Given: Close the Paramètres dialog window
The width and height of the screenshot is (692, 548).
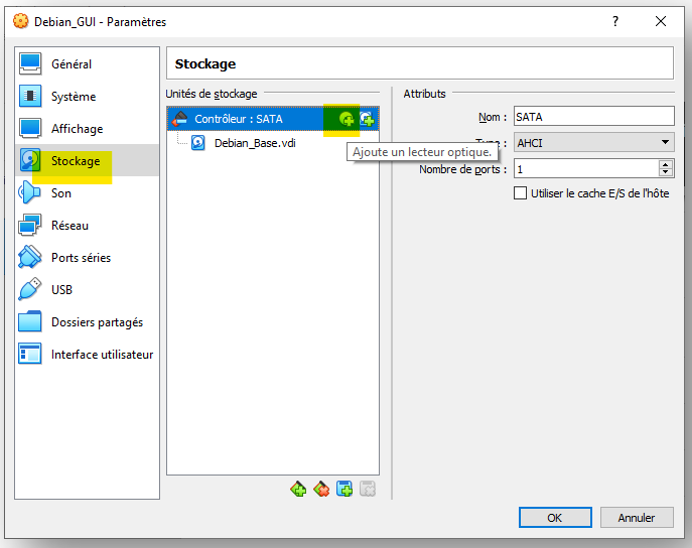Looking at the screenshot, I should tap(661, 21).
